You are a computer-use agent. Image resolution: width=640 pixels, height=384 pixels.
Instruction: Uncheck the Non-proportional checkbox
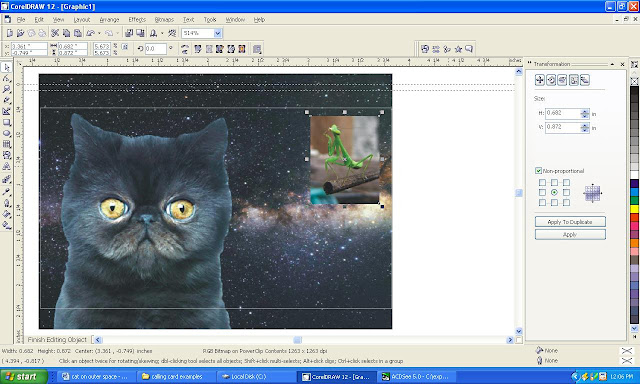[x=538, y=171]
